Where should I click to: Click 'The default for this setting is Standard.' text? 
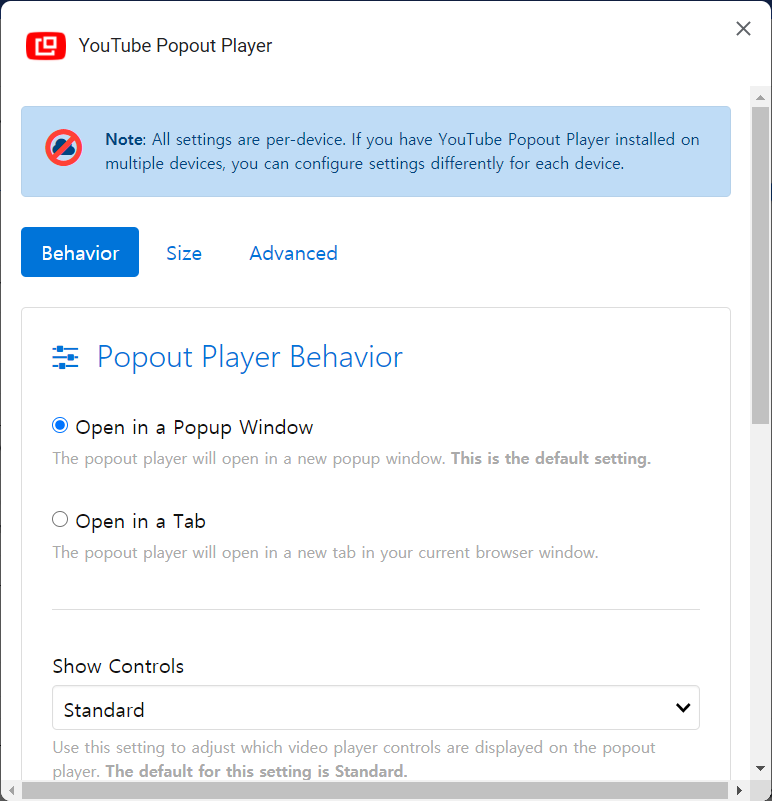pyautogui.click(x=256, y=771)
